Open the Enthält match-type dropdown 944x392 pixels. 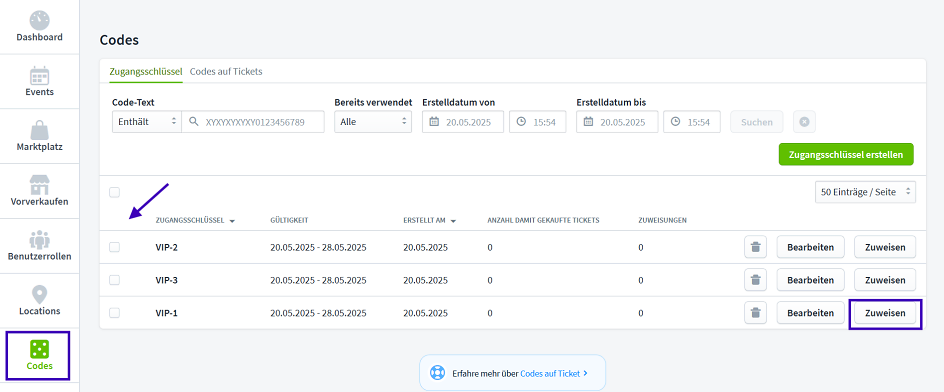point(147,122)
